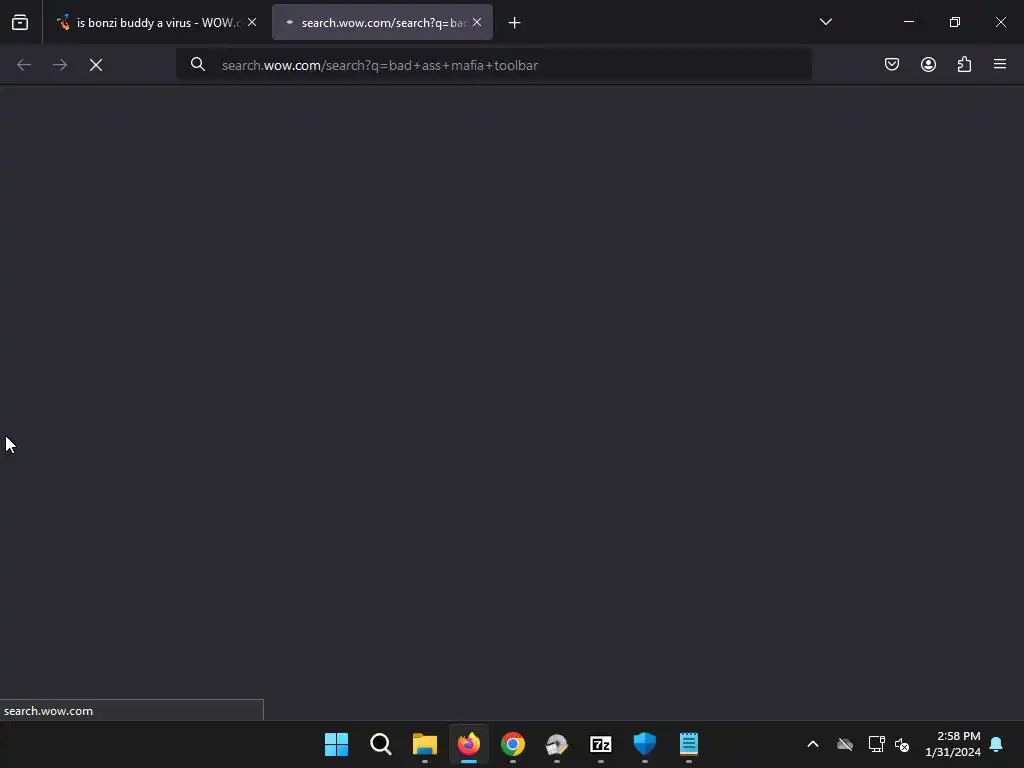Go back one page
This screenshot has height=768, width=1024.
coord(24,65)
